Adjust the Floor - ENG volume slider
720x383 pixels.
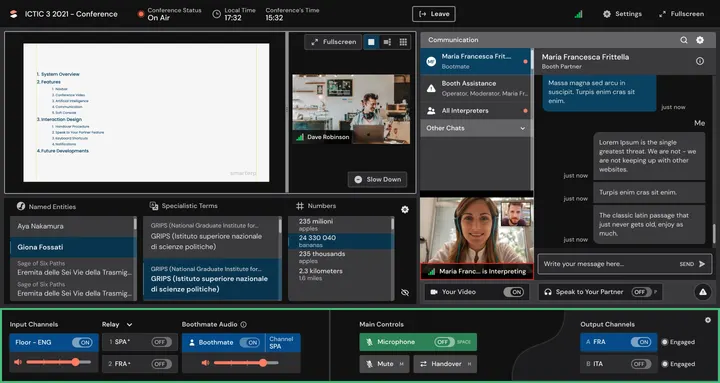[x=58, y=362]
